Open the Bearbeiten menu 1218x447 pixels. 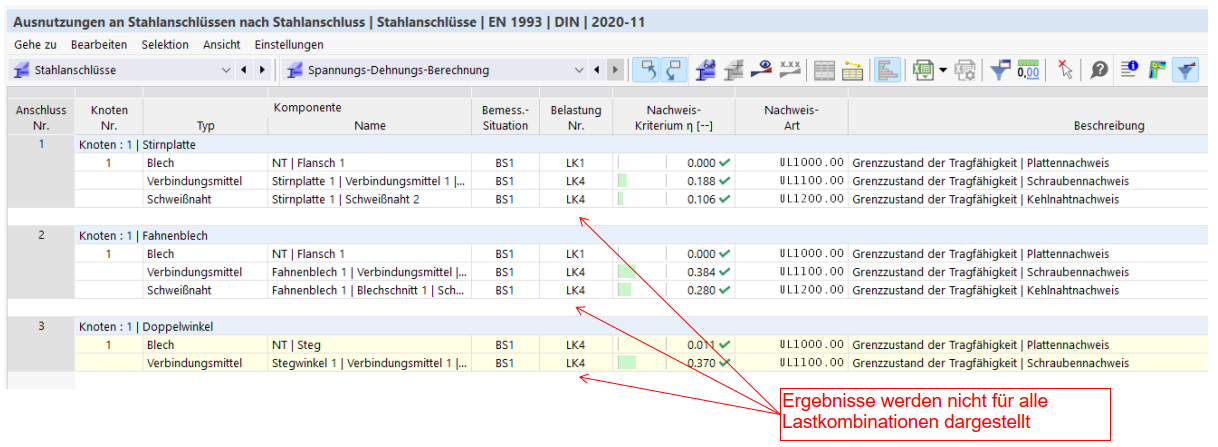pos(105,45)
